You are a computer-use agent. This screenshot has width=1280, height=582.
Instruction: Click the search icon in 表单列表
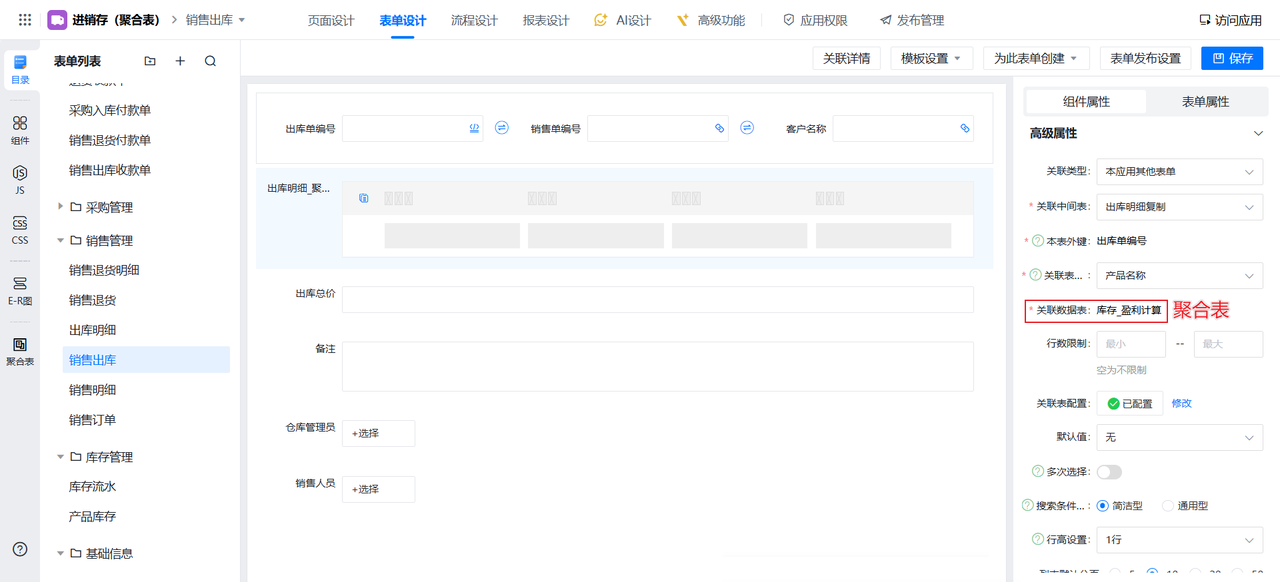coord(210,61)
